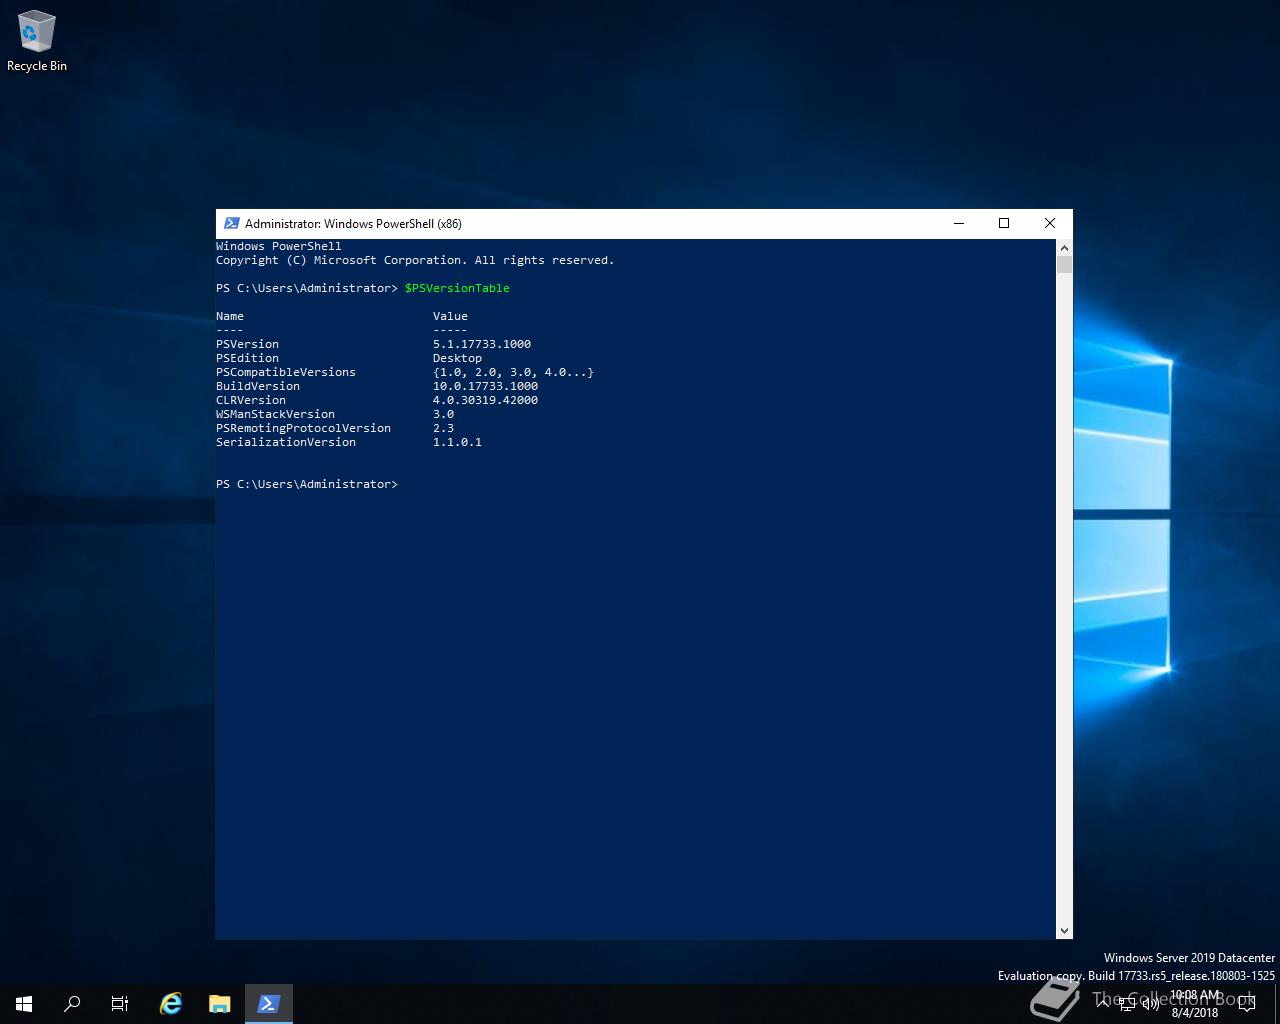Open taskbar Search magnifier

click(x=72, y=1003)
